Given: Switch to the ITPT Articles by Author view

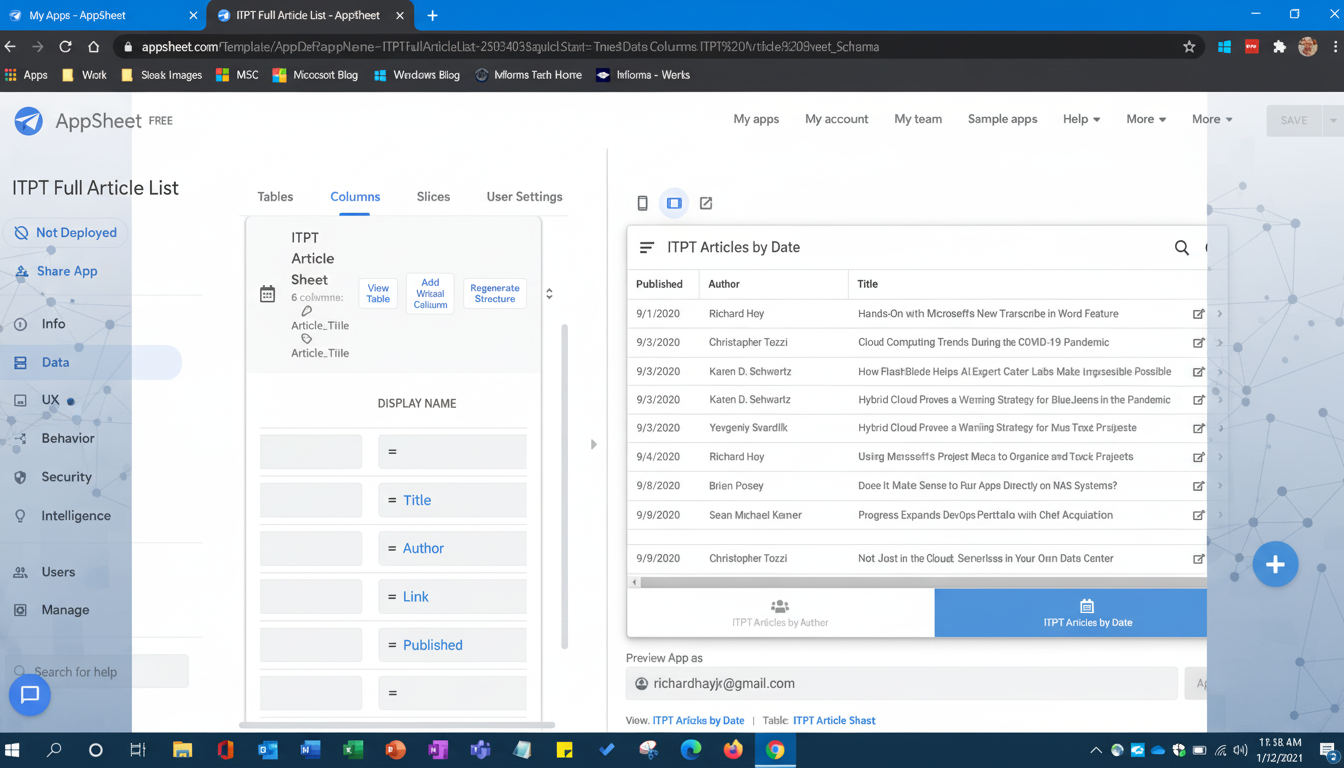Looking at the screenshot, I should (780, 613).
